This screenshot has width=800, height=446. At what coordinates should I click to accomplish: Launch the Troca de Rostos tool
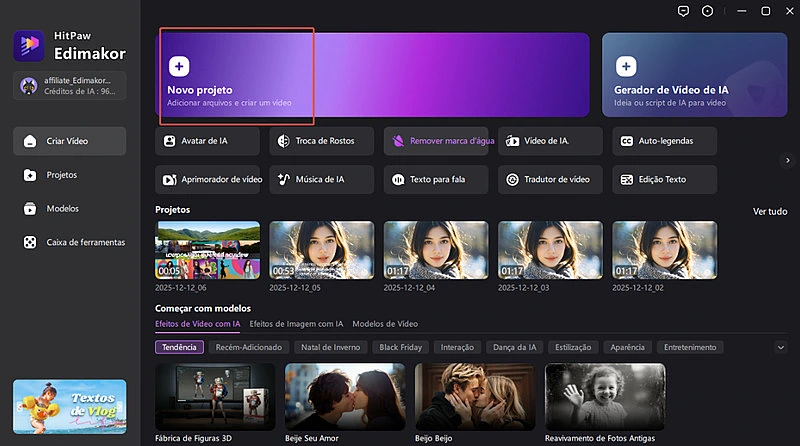[321, 141]
